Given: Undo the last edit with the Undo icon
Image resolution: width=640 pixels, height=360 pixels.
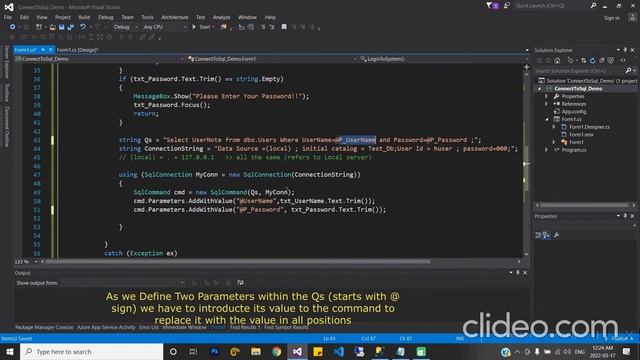Looking at the screenshot, I should click(83, 27).
